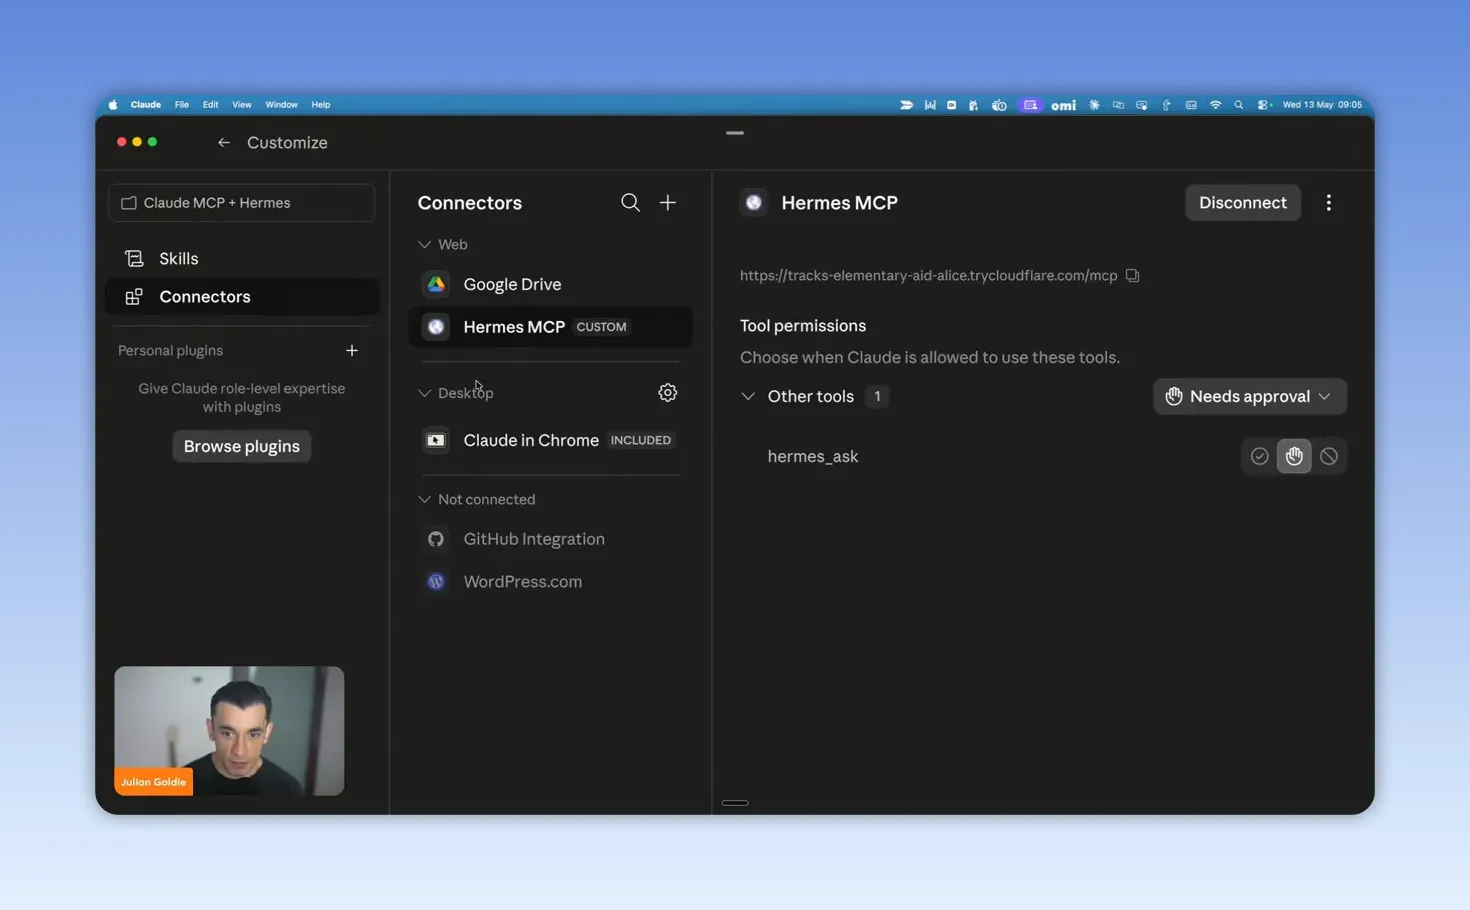Viewport: 1470px width, 910px height.
Task: Copy the Hermes MCP server URL
Action: pyautogui.click(x=1132, y=276)
